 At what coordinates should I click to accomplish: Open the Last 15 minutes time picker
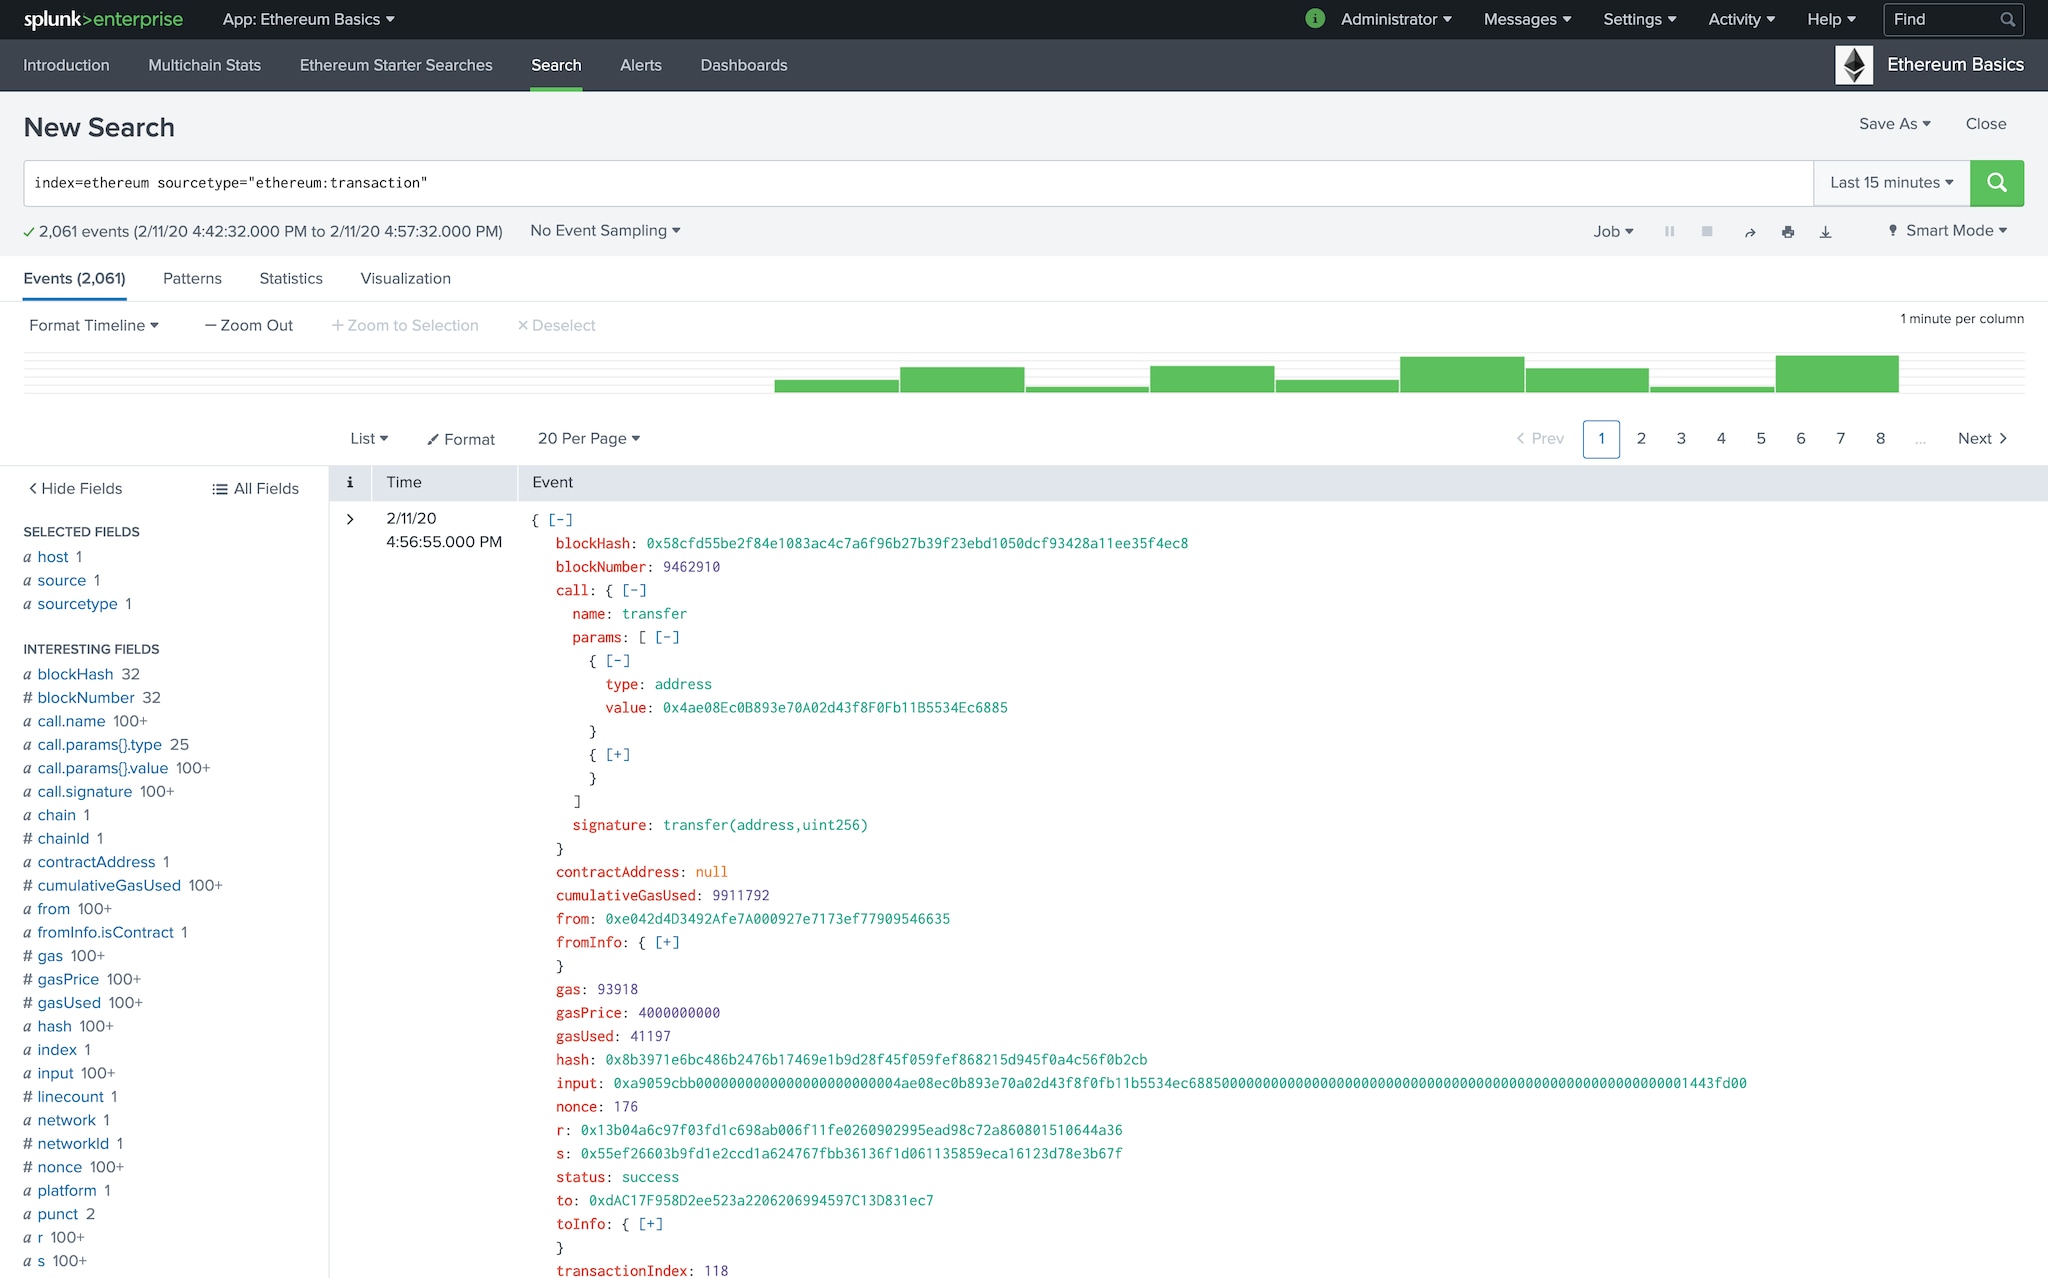1891,183
